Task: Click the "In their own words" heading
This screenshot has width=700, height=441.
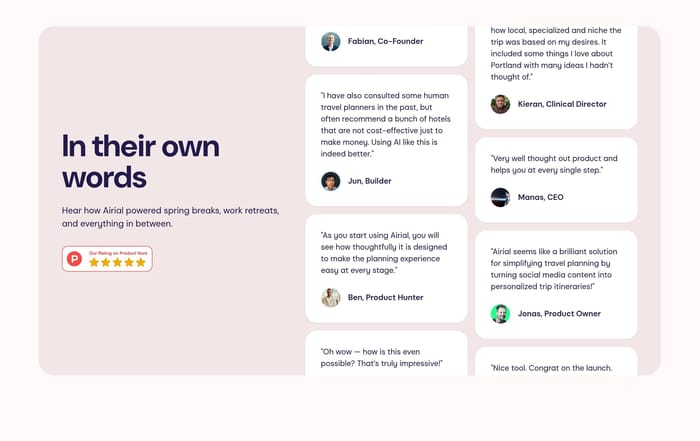Action: 140,161
